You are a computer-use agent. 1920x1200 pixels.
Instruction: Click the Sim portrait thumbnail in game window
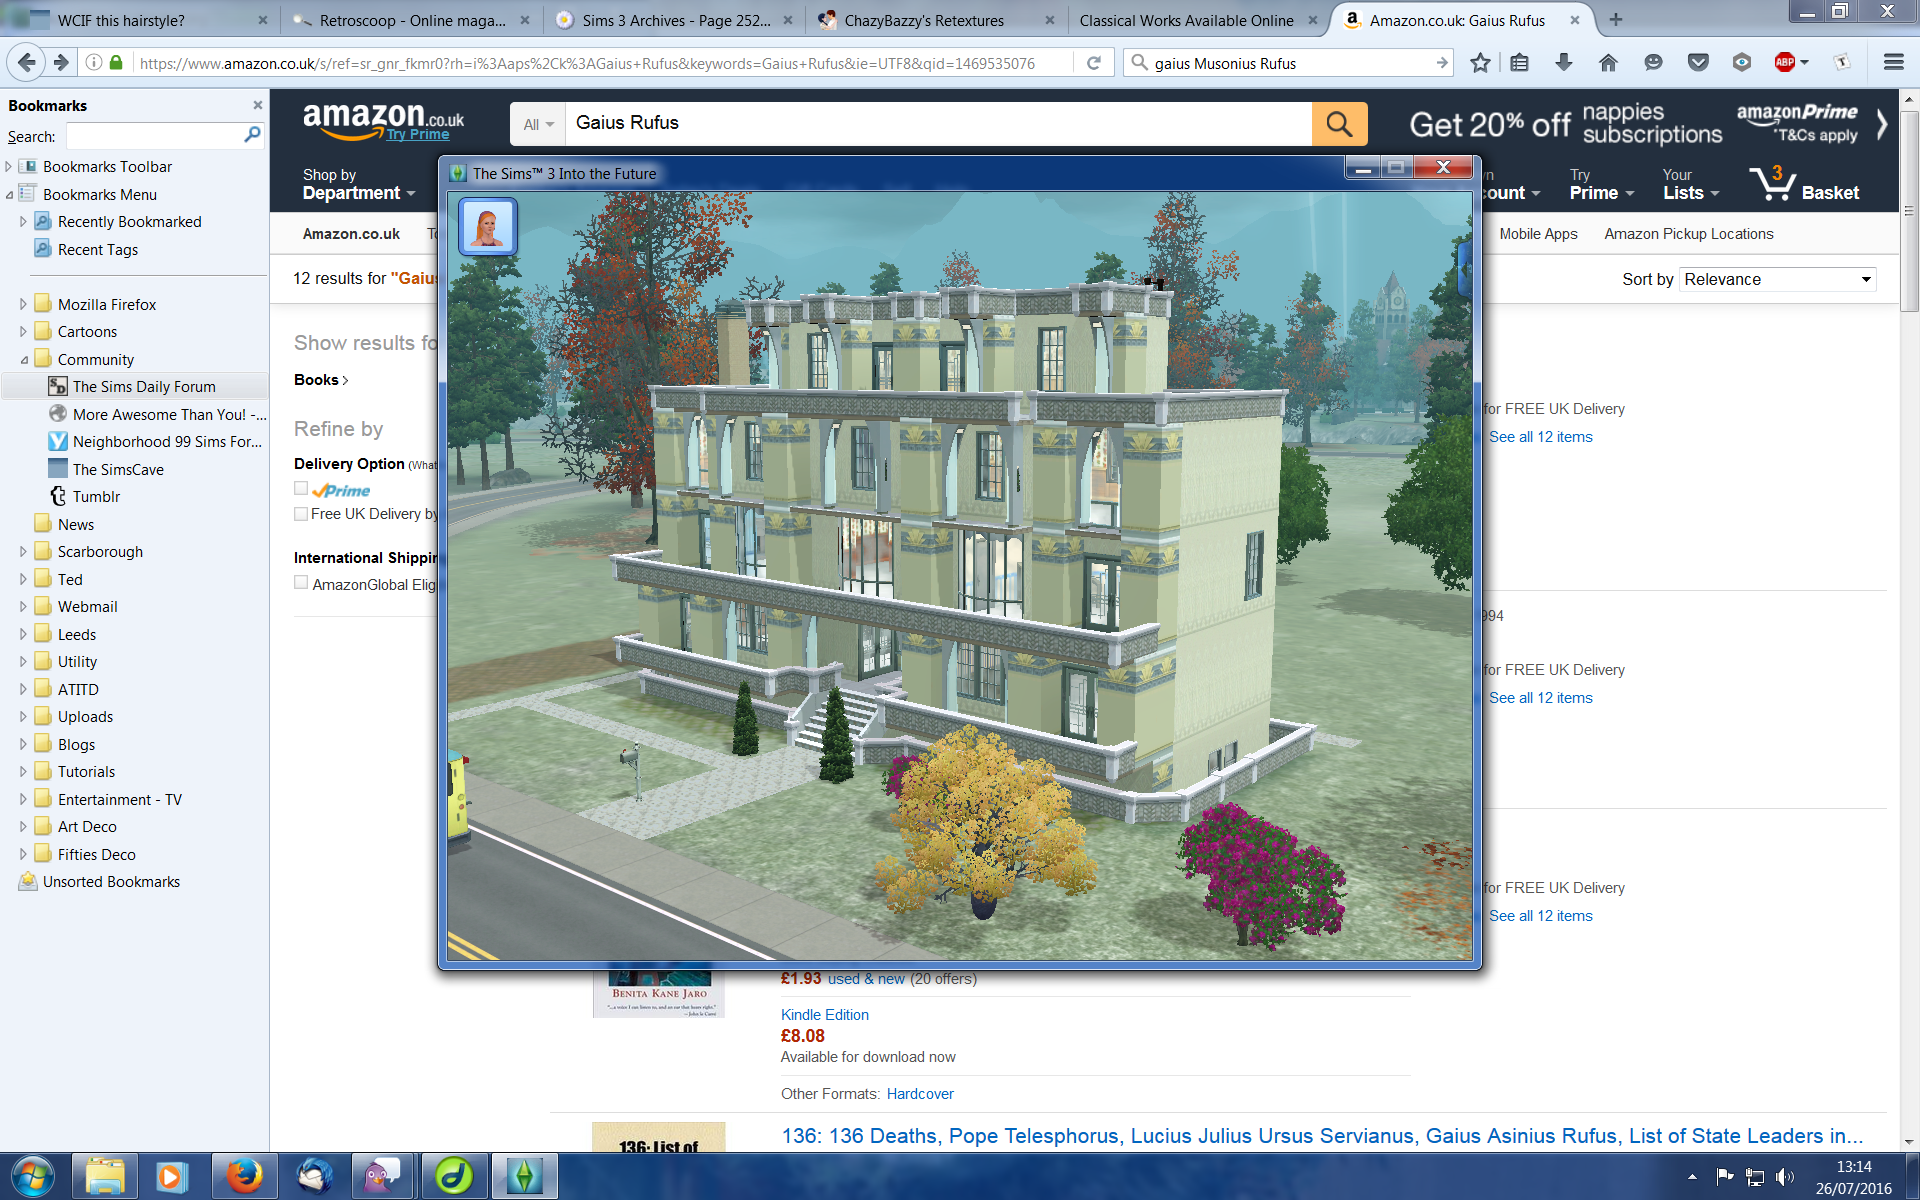coord(488,225)
